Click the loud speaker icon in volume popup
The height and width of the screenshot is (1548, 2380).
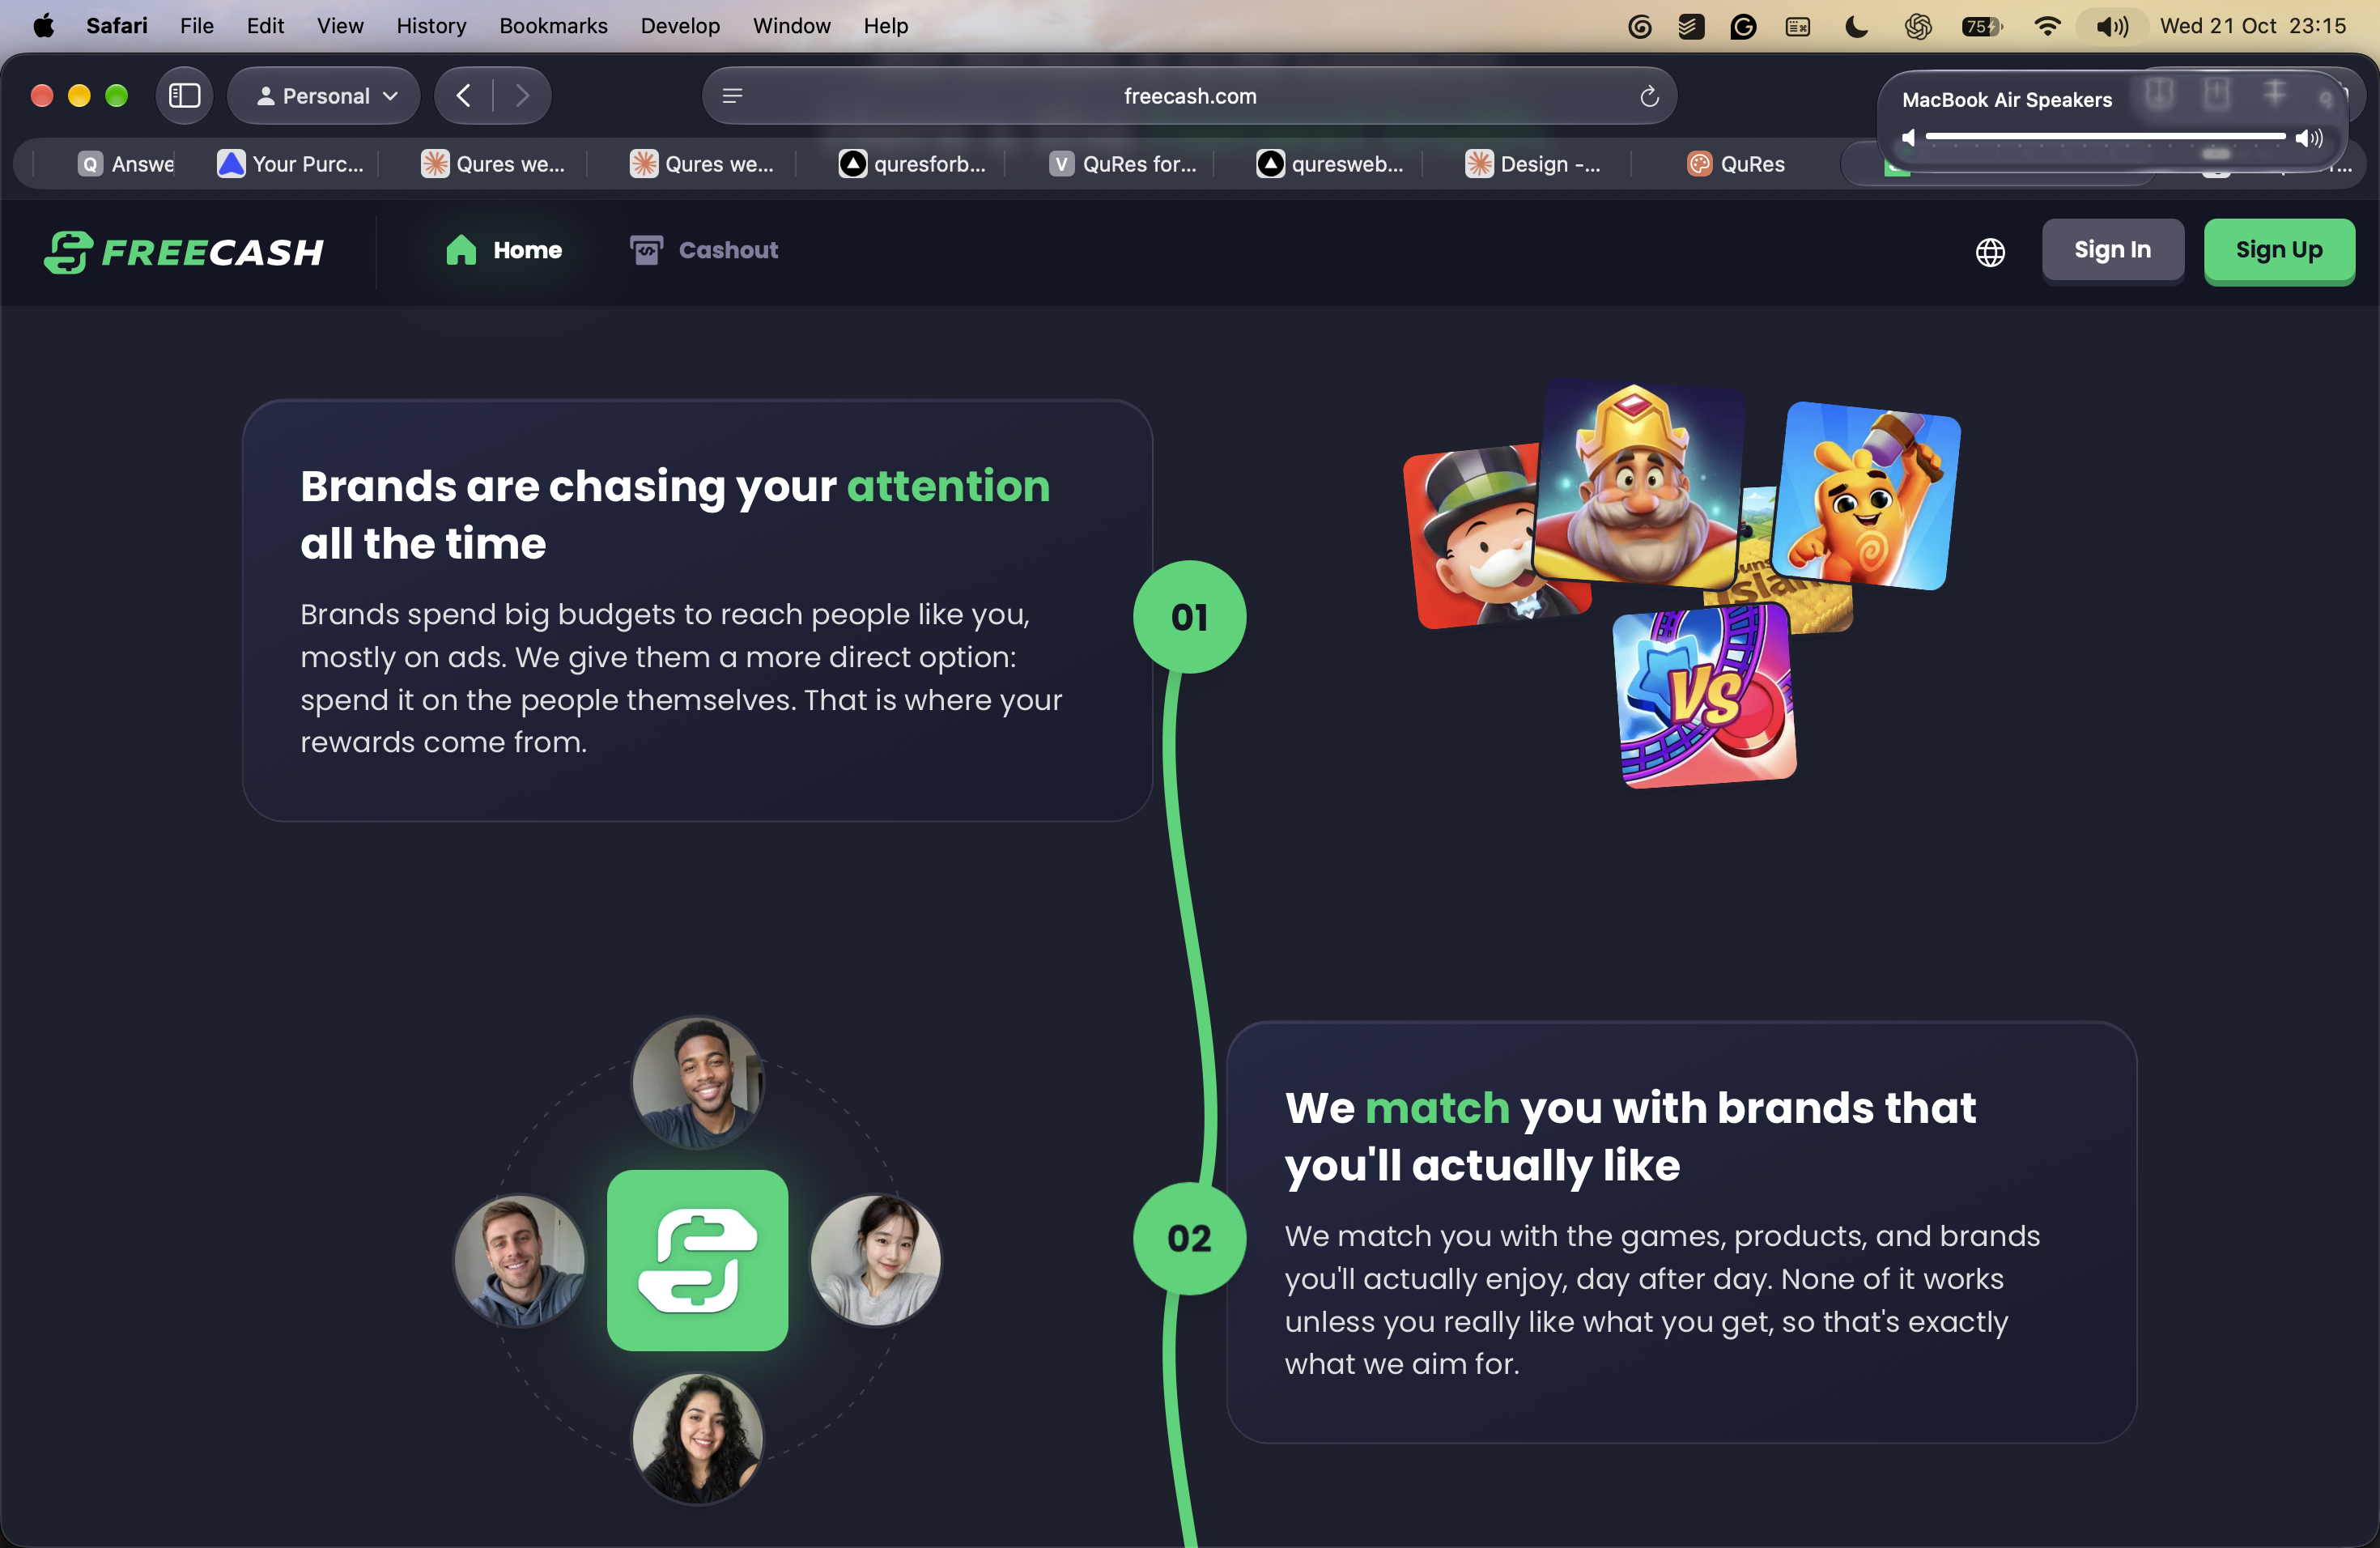pos(2309,138)
